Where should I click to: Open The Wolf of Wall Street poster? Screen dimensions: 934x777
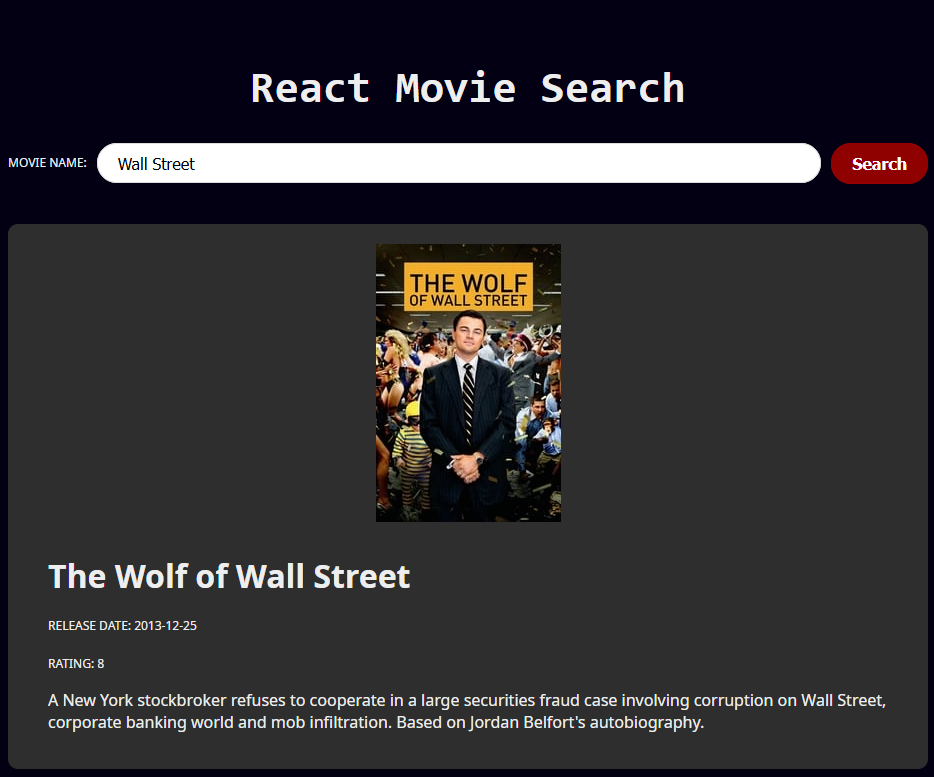pos(468,383)
